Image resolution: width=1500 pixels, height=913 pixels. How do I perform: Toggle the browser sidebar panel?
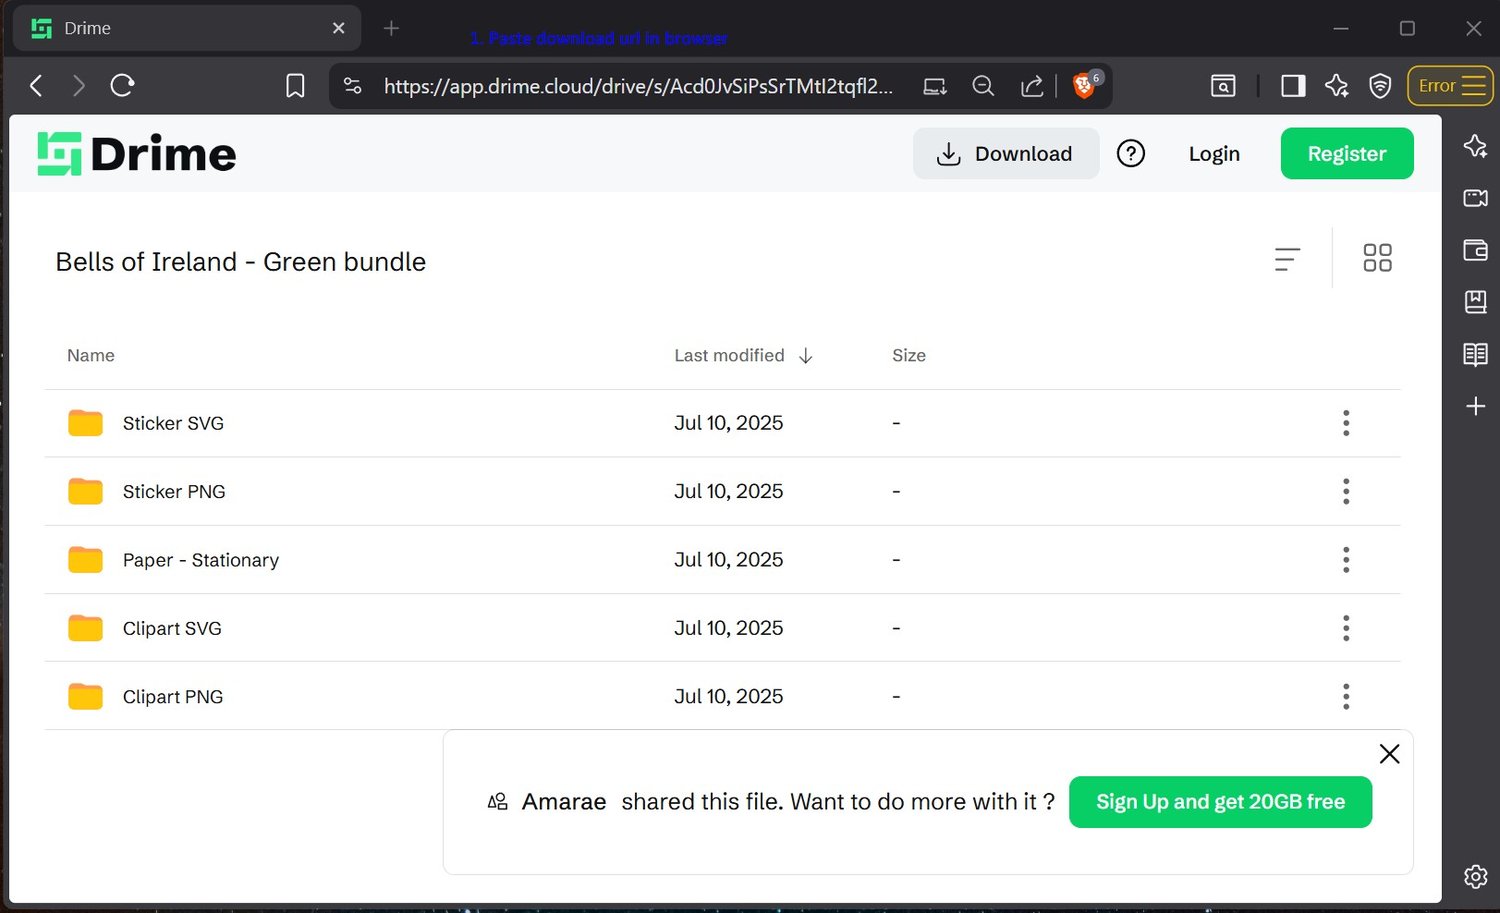(x=1293, y=86)
